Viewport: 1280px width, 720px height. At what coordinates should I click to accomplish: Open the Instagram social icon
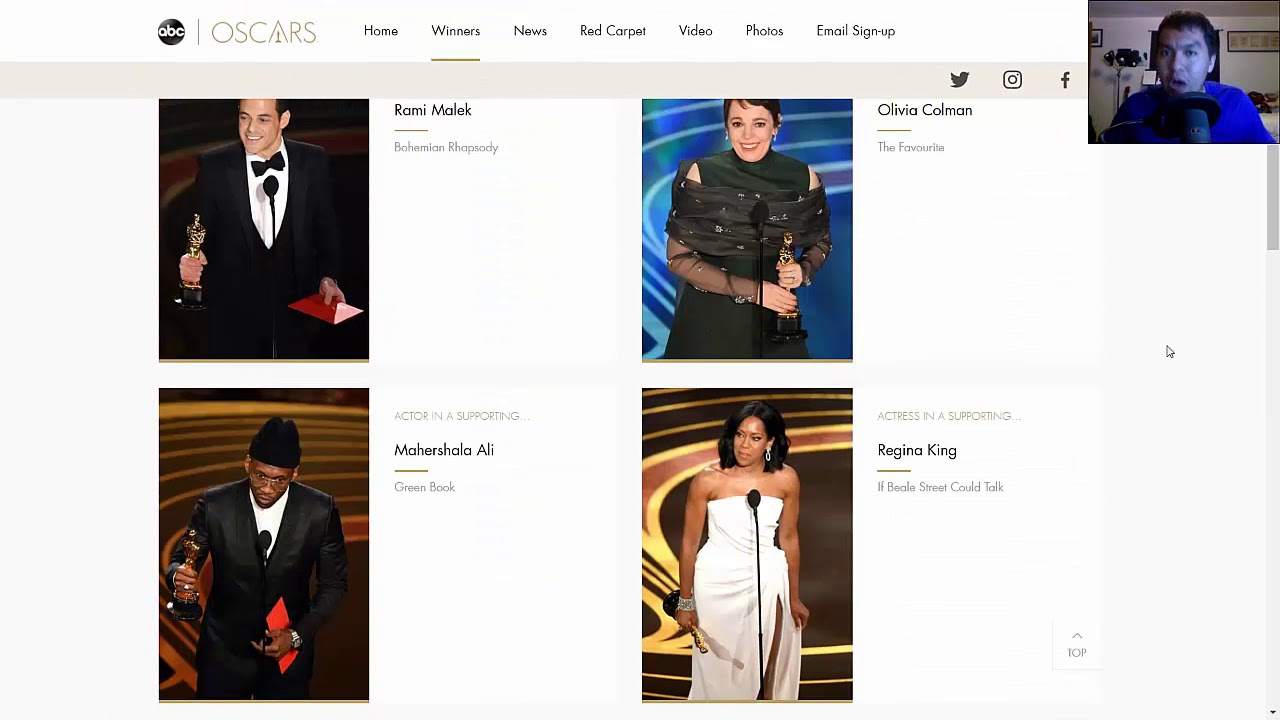point(1012,80)
